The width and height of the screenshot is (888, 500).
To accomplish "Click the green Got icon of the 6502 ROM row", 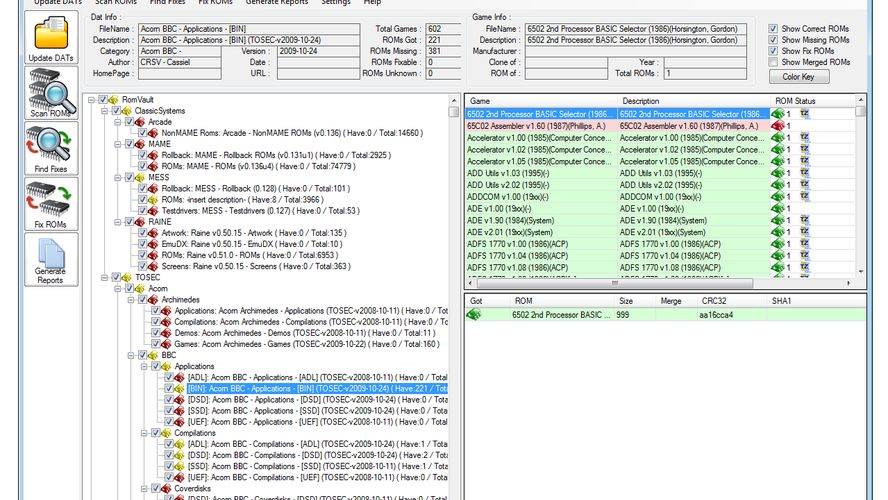I will coord(474,315).
